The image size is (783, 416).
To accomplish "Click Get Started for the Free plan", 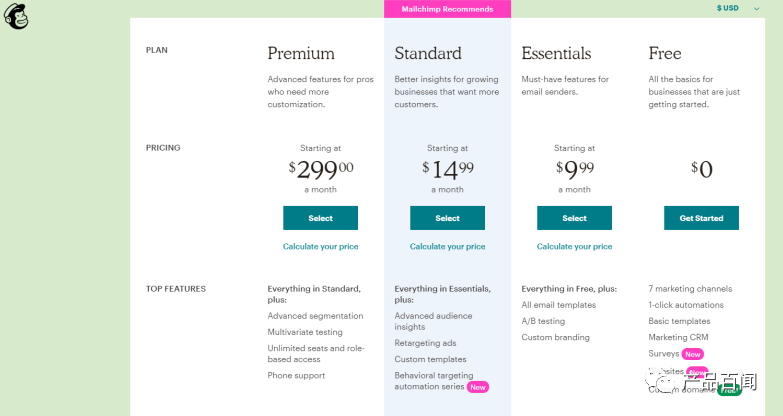I will click(x=701, y=218).
